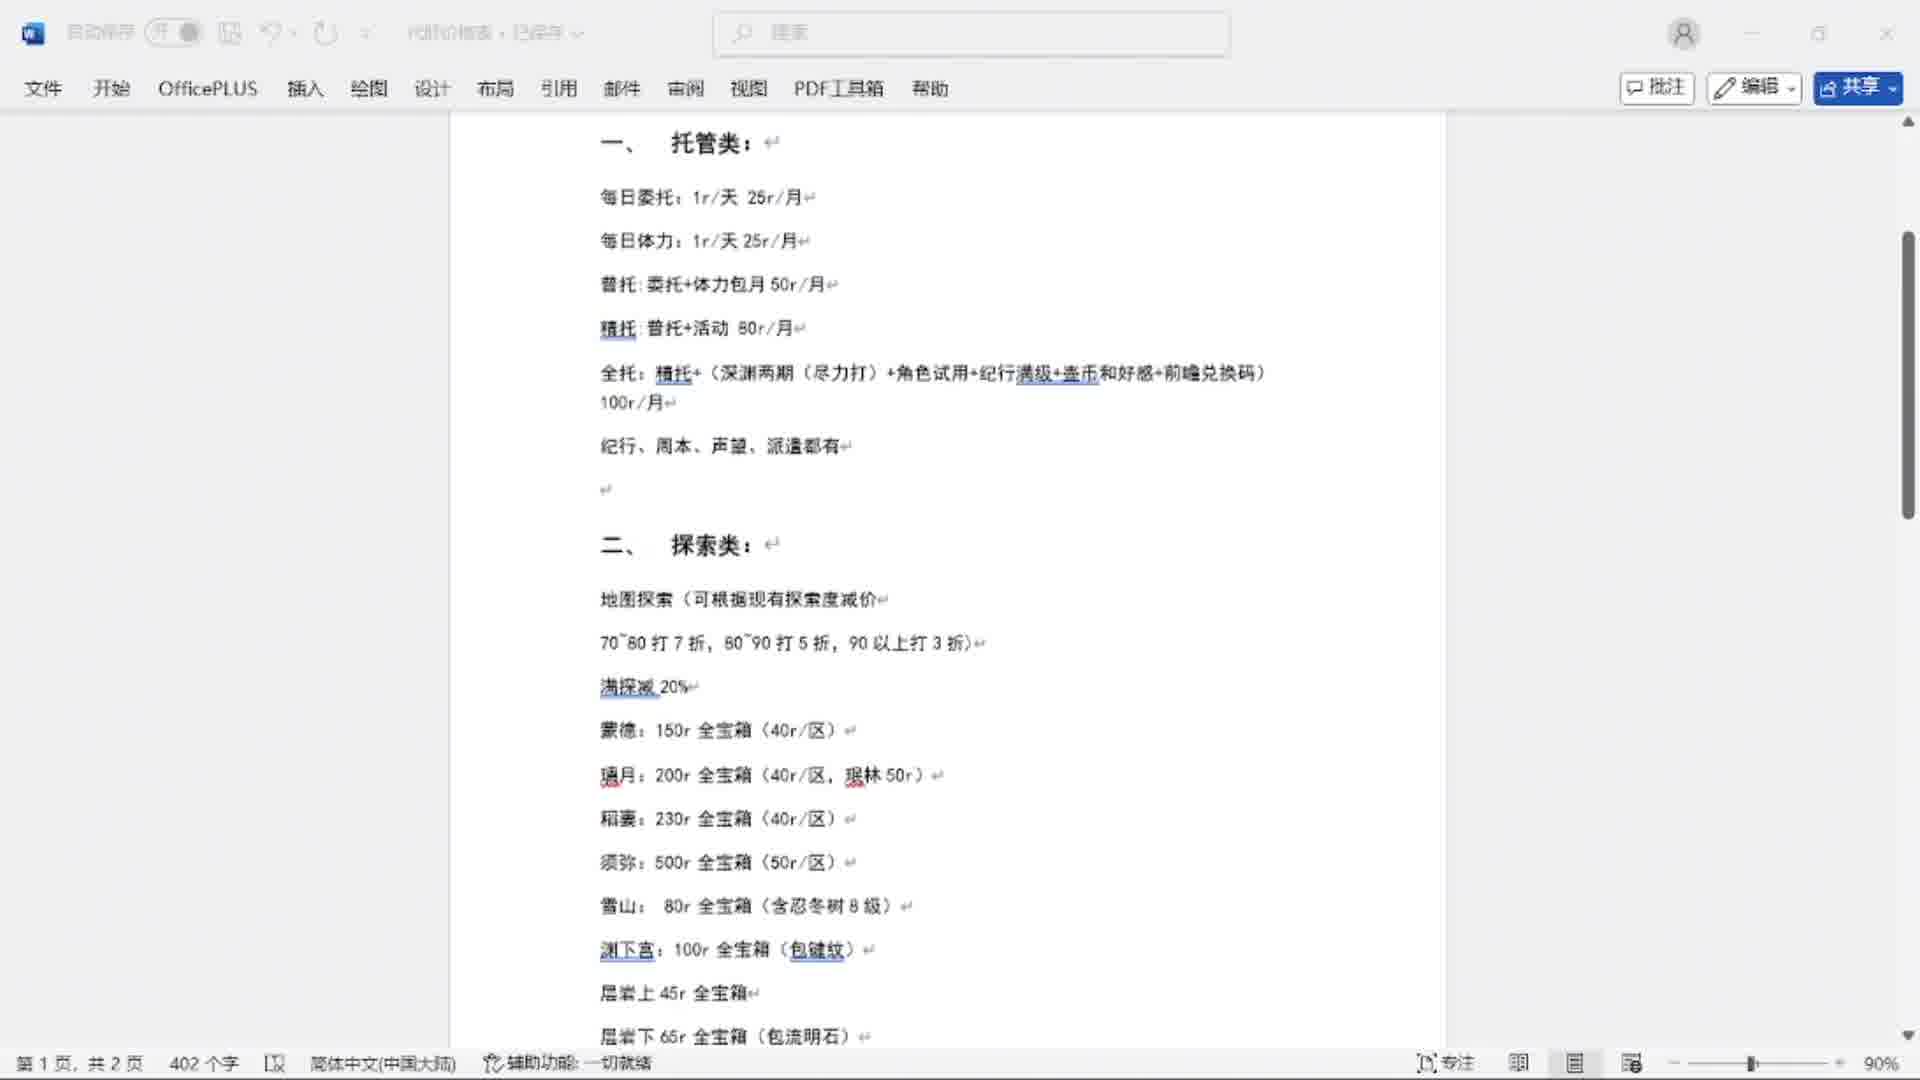Select the Web Layout view icon

tap(1632, 1063)
